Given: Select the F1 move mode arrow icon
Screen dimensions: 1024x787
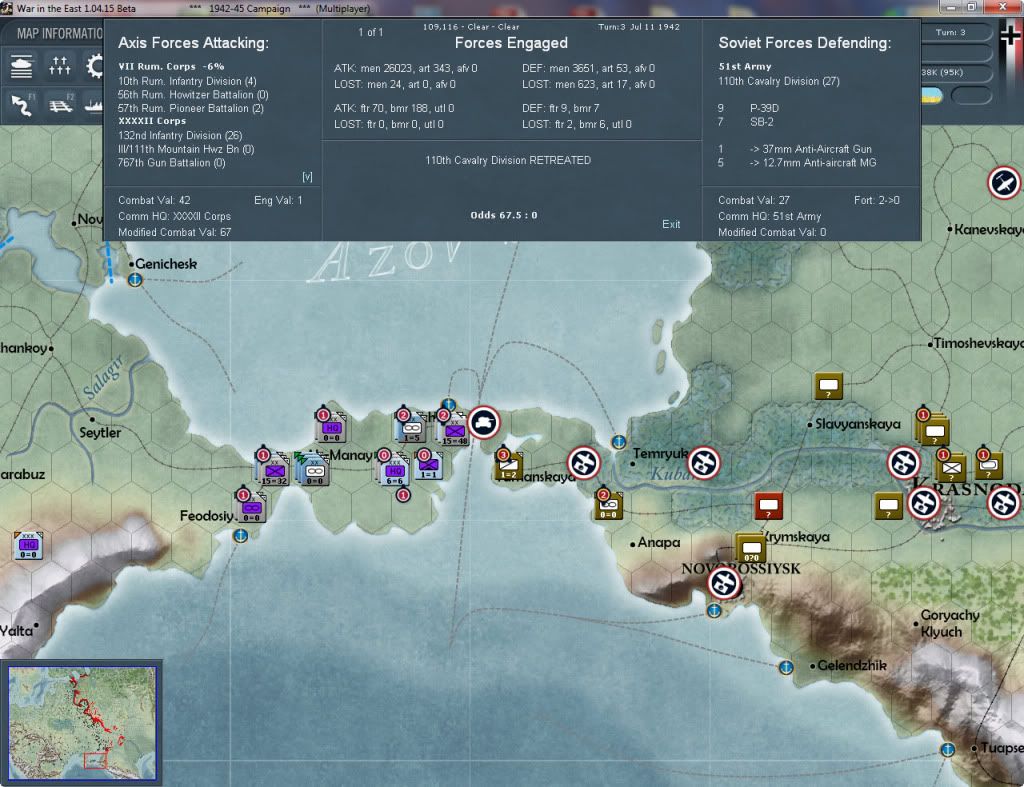Looking at the screenshot, I should (22, 104).
